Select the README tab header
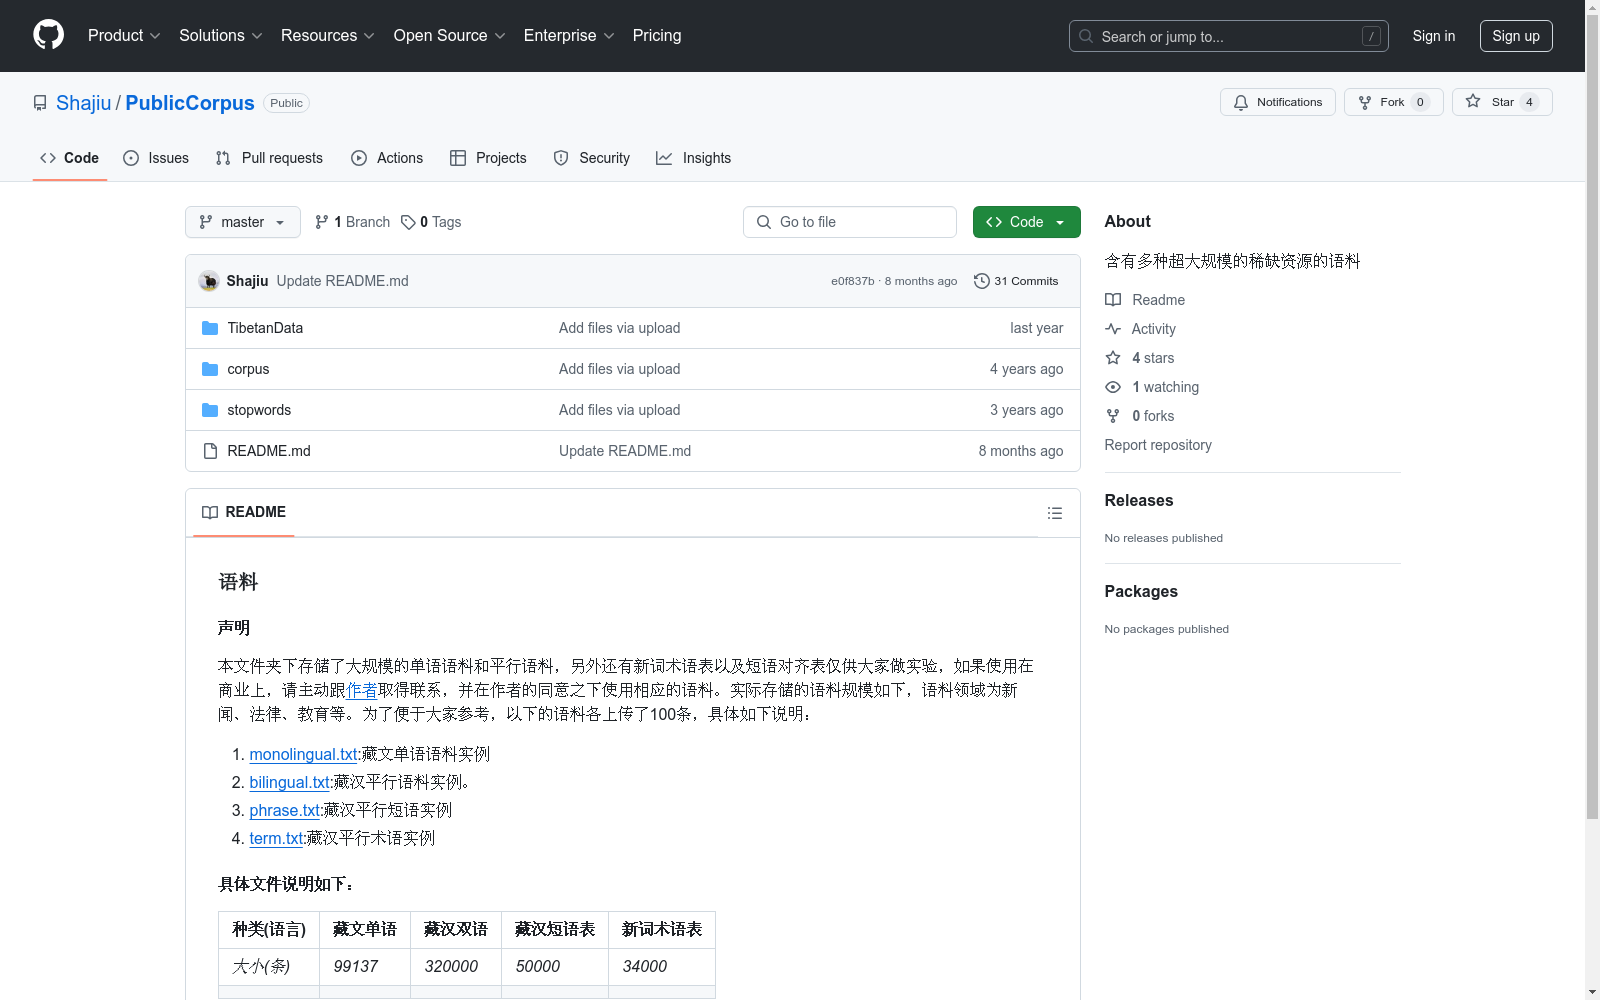The width and height of the screenshot is (1600, 1000). (244, 512)
